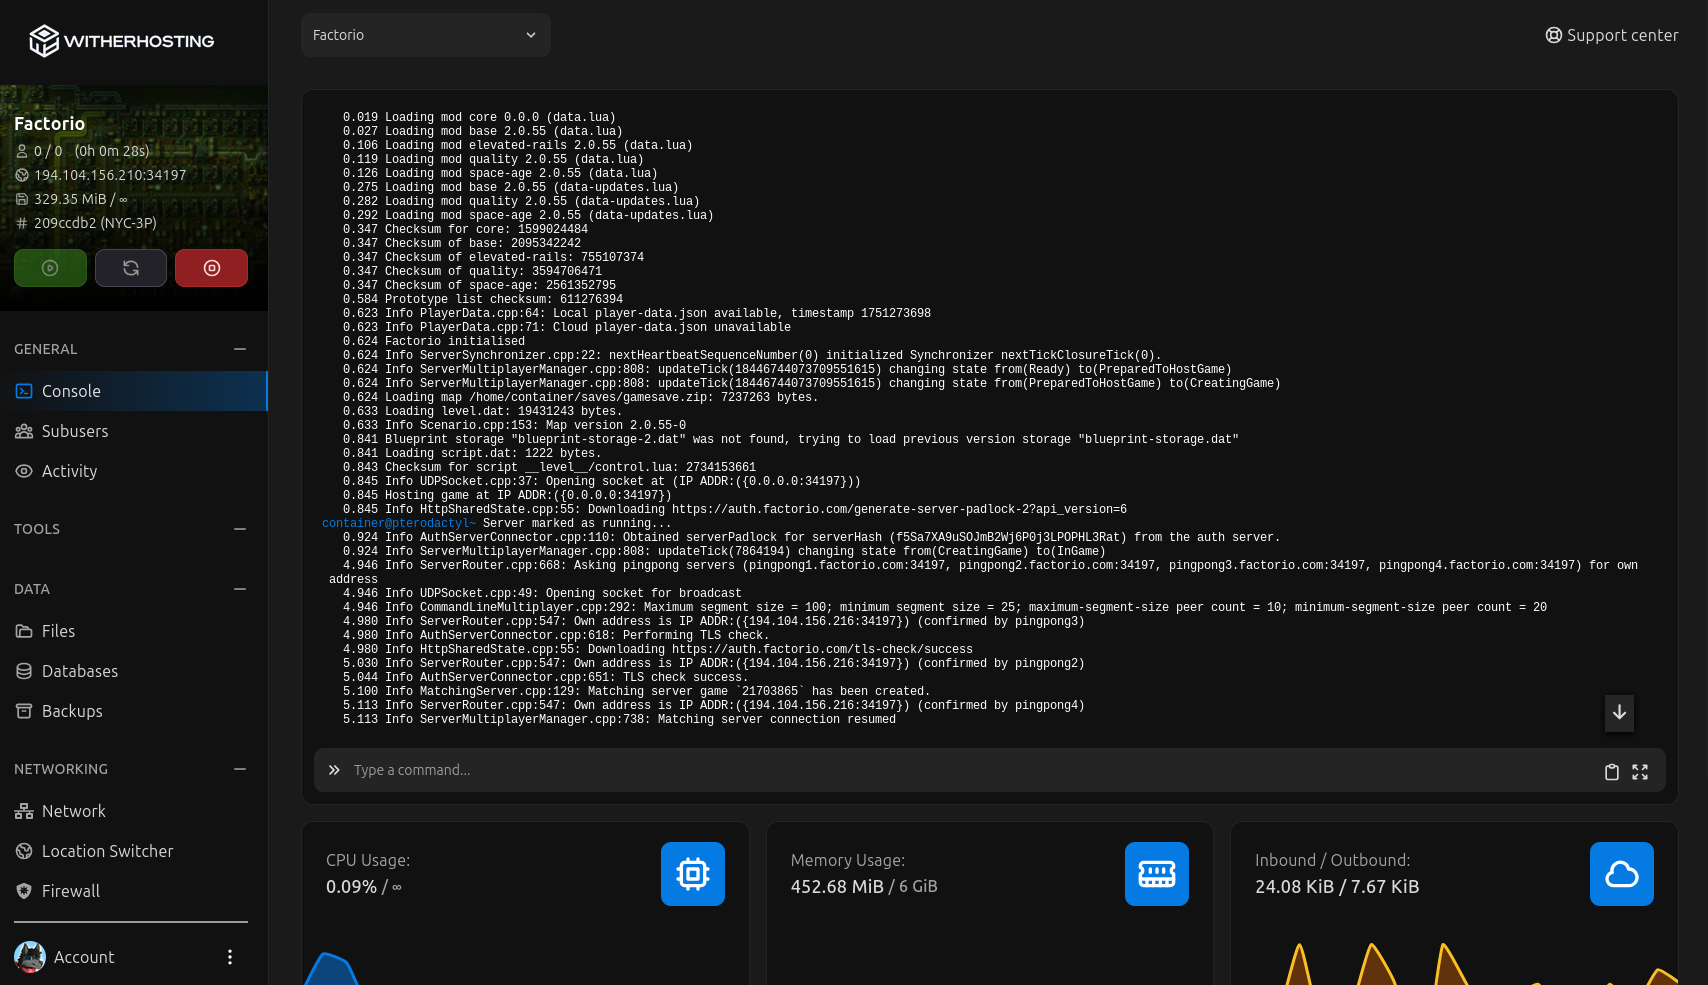Expand console to fullscreen

[1640, 772]
